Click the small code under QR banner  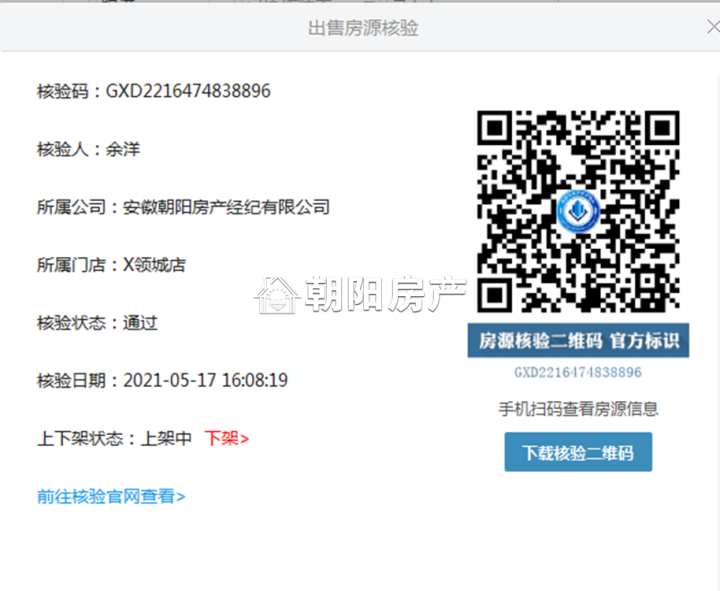coord(578,372)
